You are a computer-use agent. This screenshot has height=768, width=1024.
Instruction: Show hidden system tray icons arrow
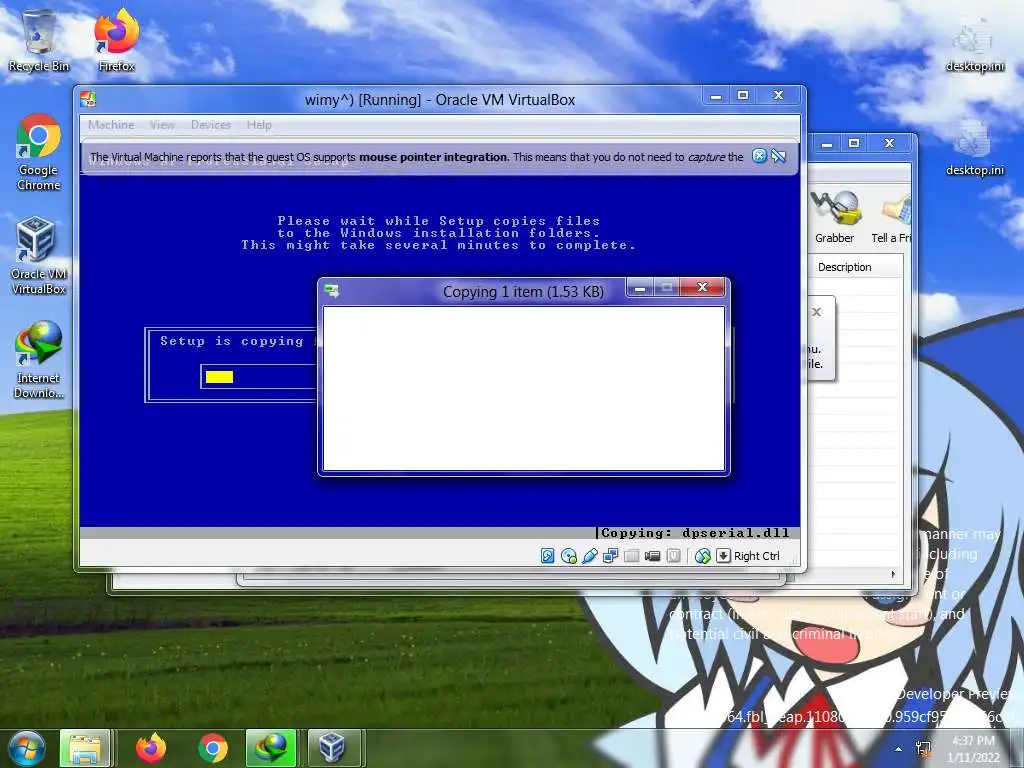tap(899, 749)
